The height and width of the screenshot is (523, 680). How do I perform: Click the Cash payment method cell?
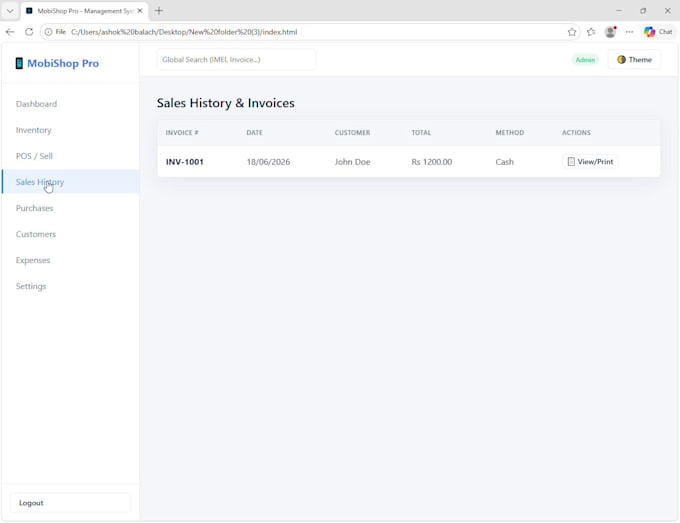[x=505, y=162]
